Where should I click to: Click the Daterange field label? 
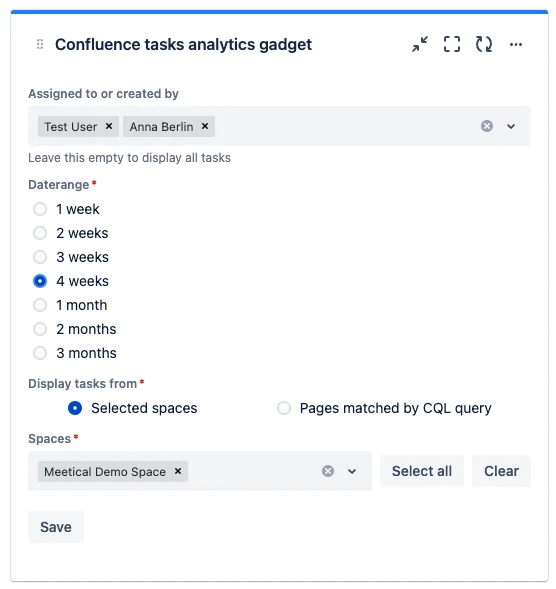(59, 185)
